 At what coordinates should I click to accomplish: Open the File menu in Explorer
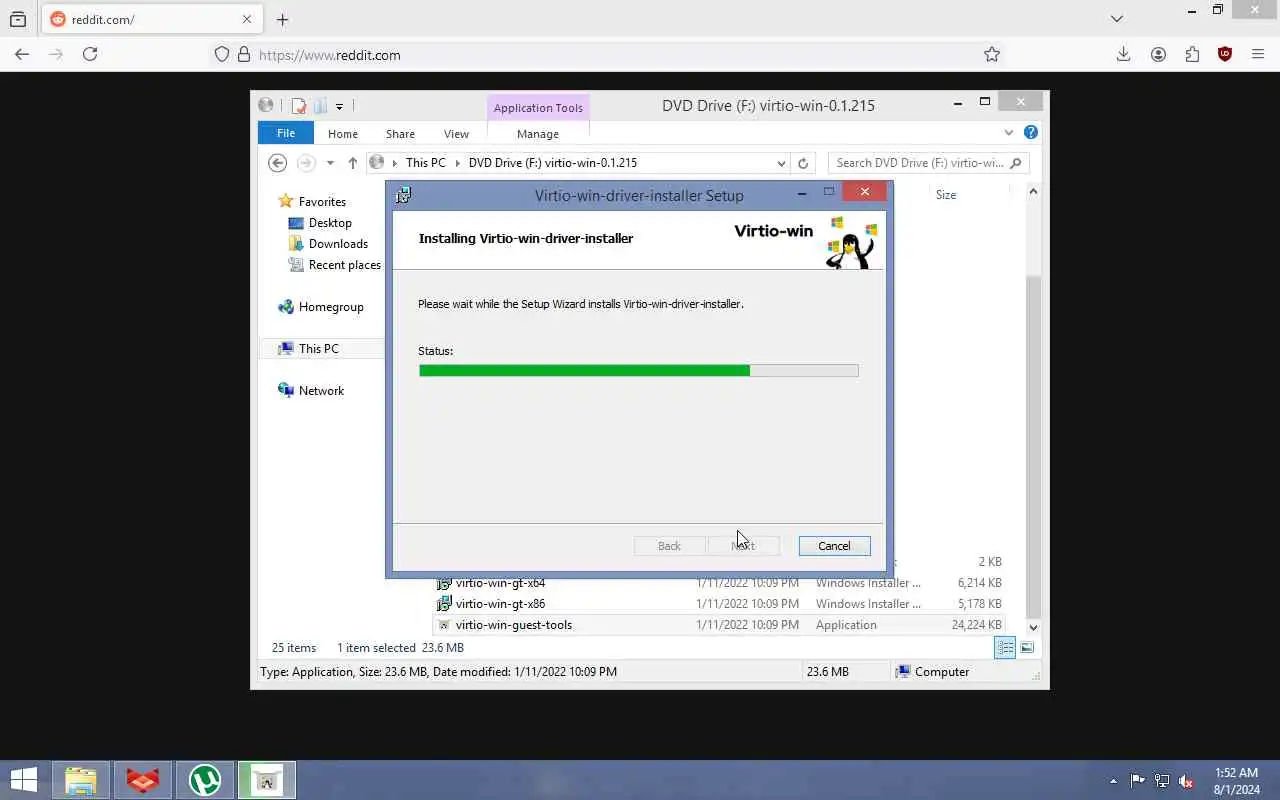(286, 133)
